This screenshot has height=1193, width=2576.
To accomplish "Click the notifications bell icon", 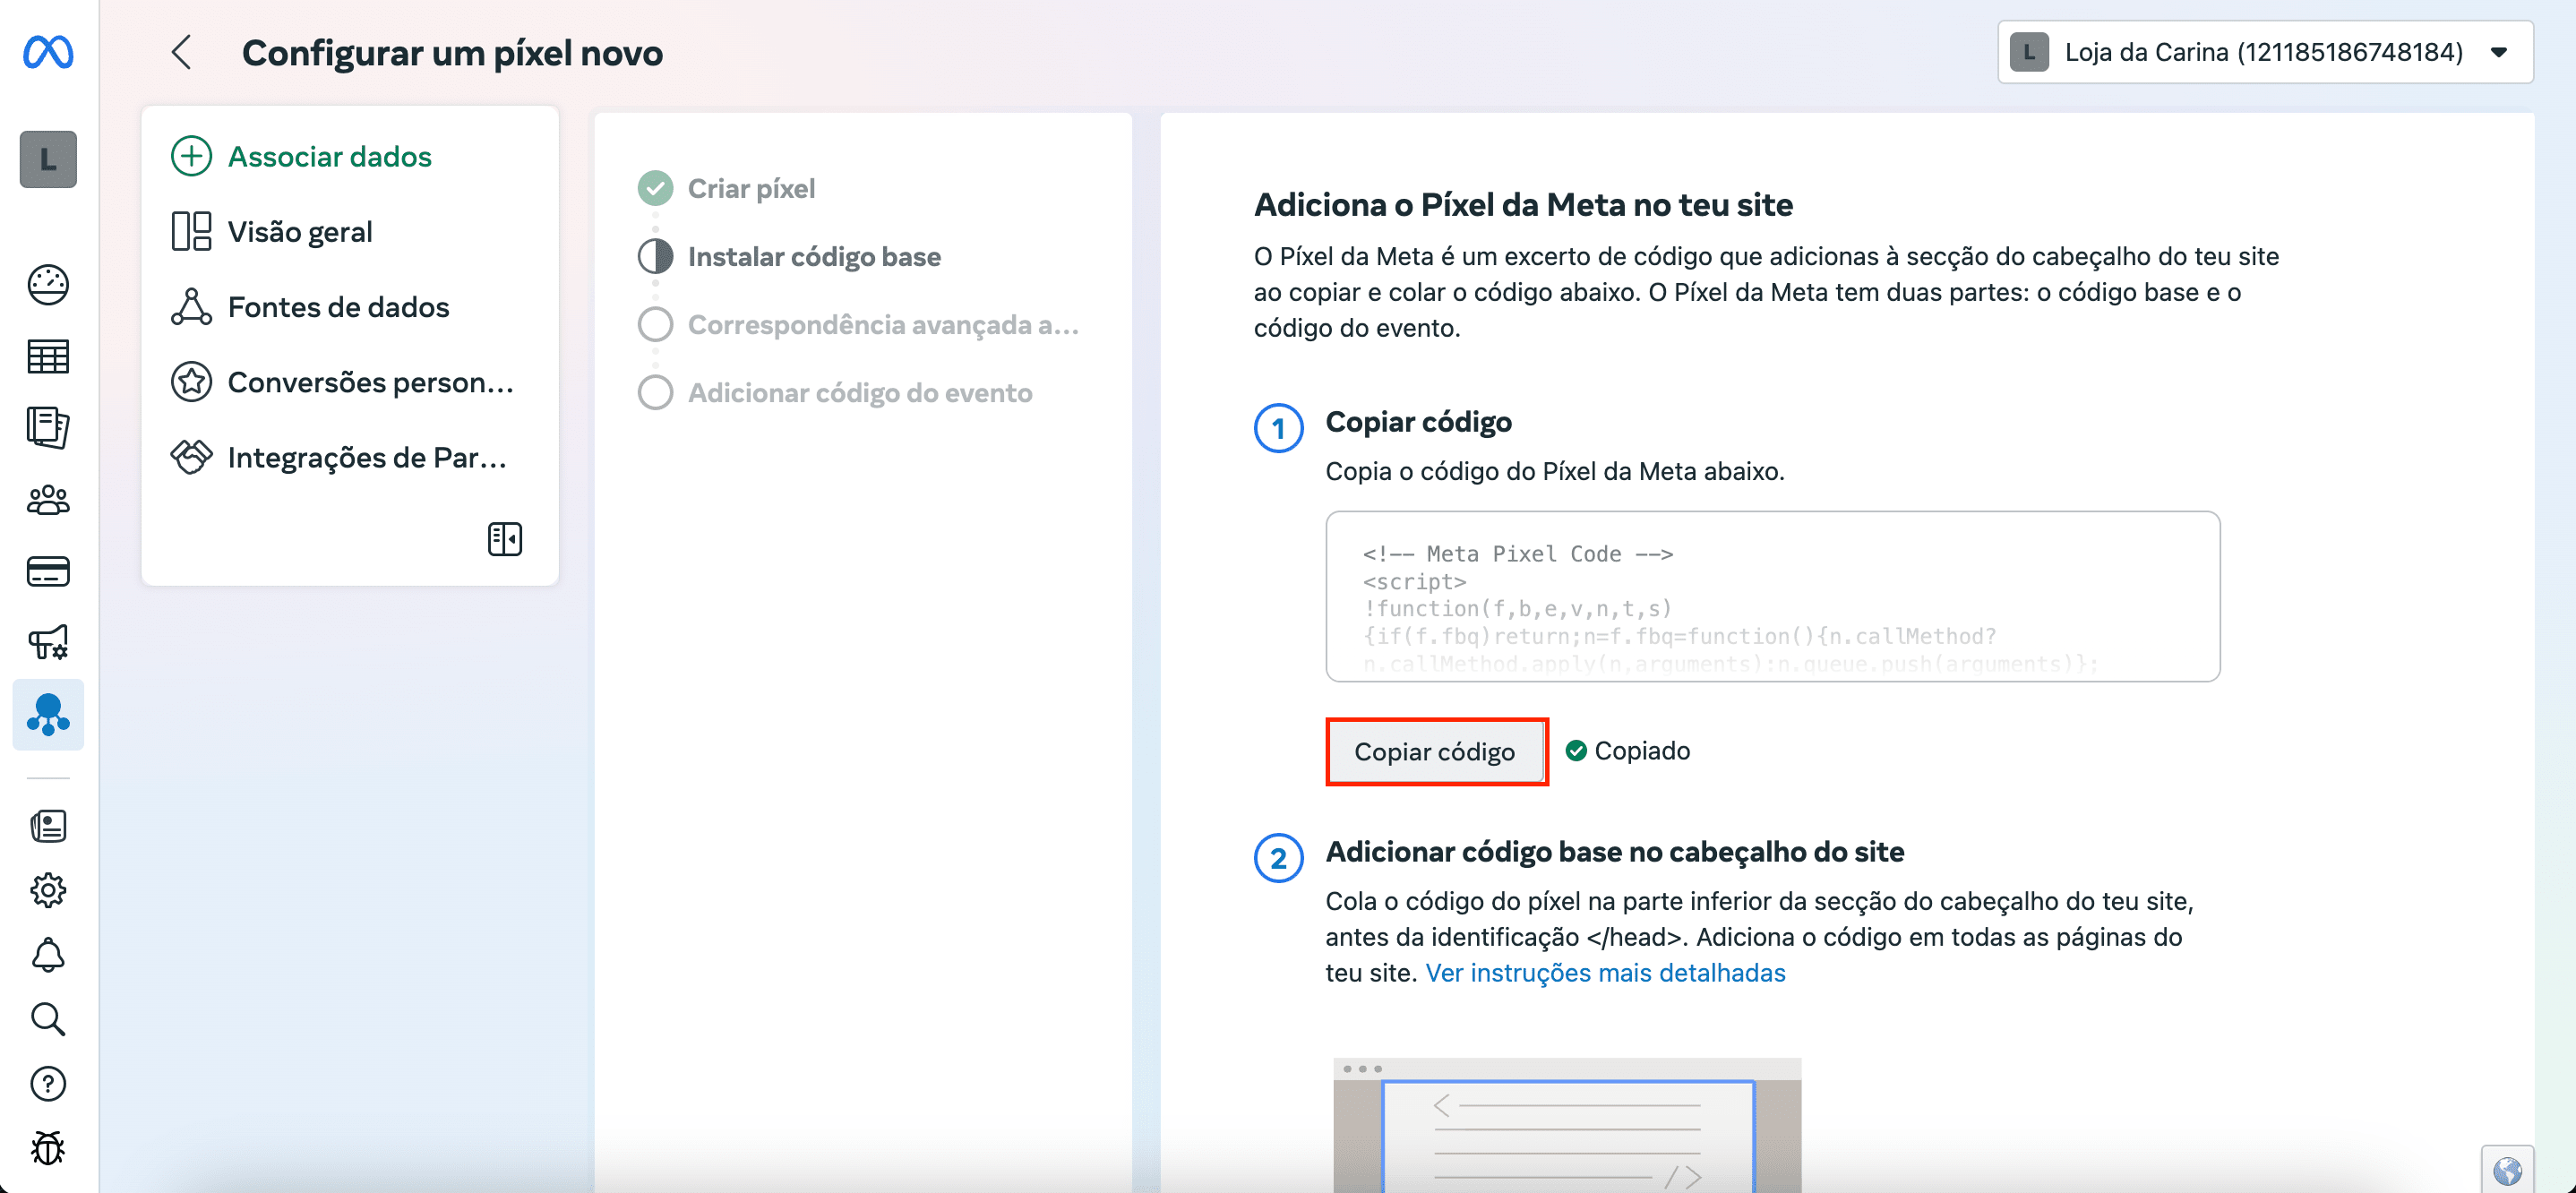I will tap(48, 956).
